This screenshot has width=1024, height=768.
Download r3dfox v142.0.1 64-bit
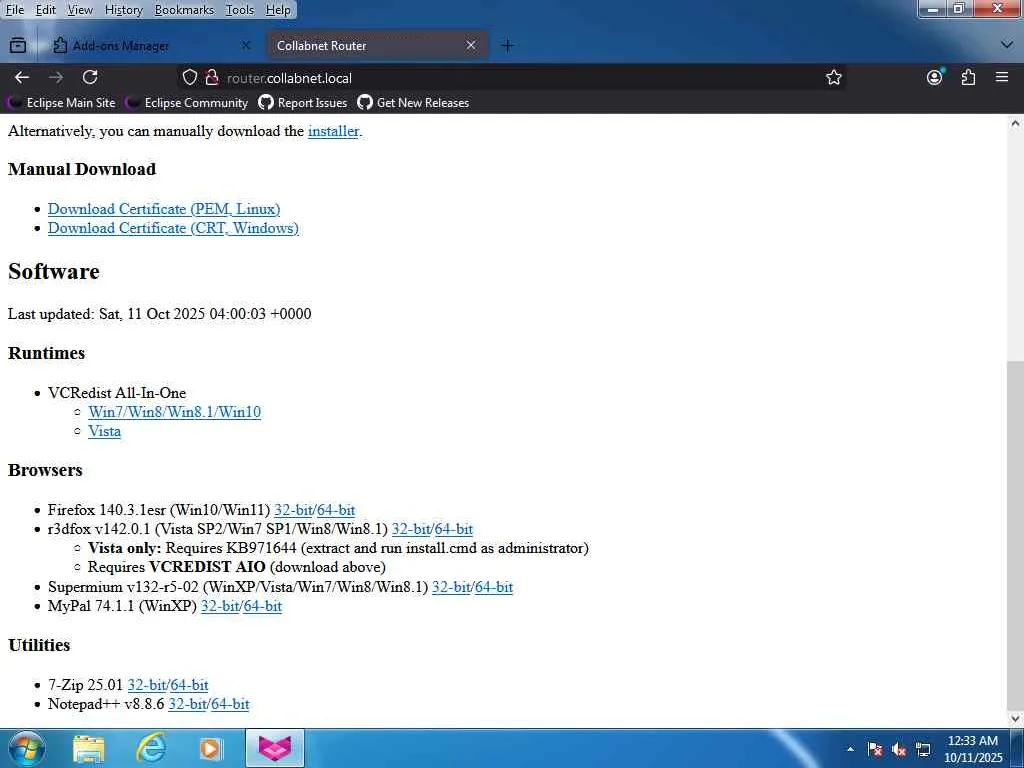(454, 529)
